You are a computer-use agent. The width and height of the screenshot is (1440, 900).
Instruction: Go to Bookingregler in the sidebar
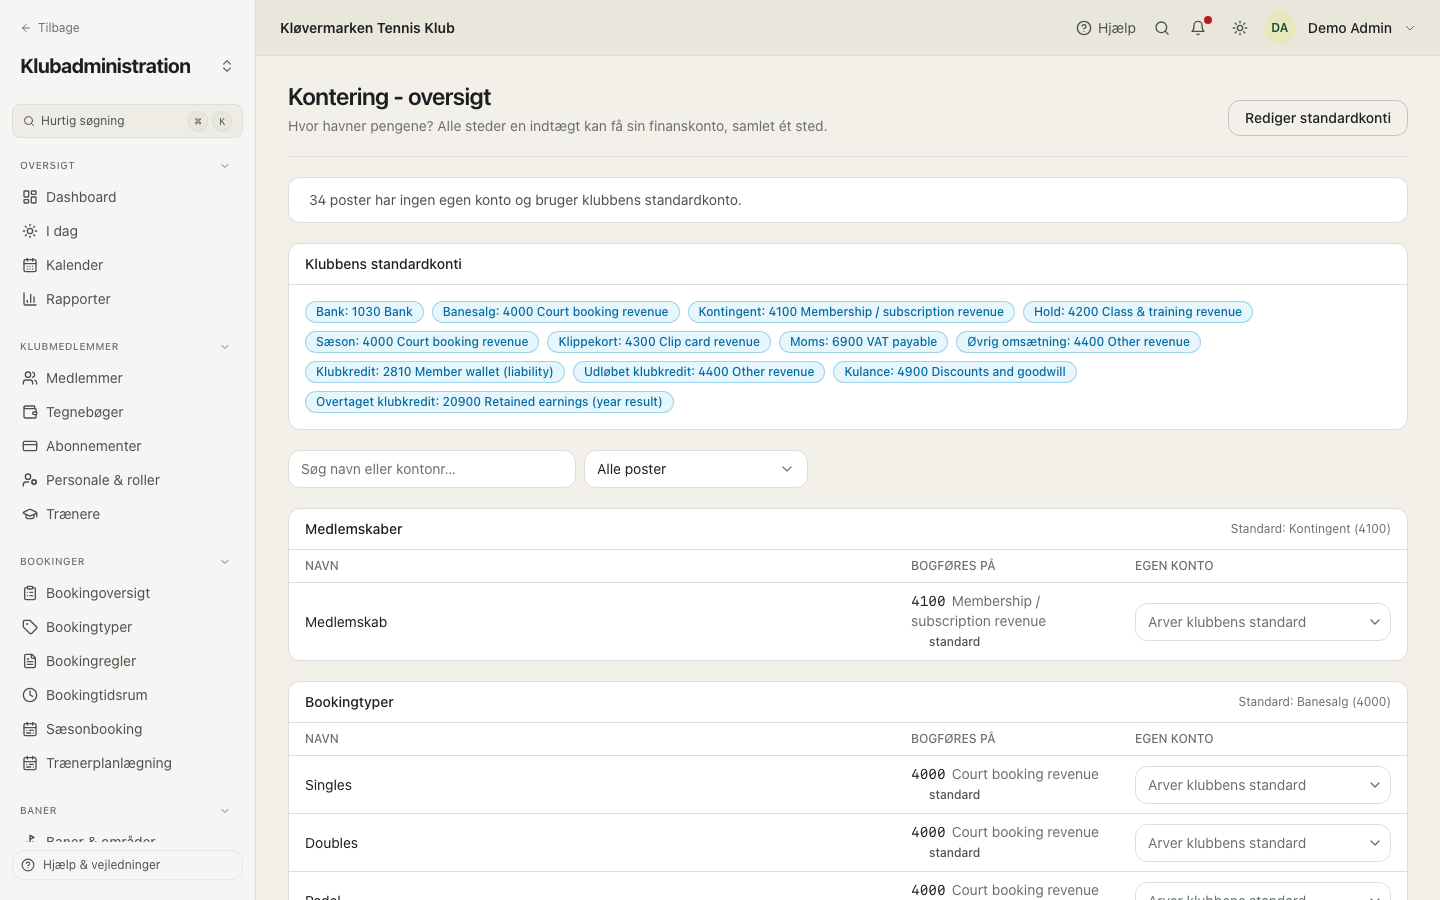pos(127,661)
